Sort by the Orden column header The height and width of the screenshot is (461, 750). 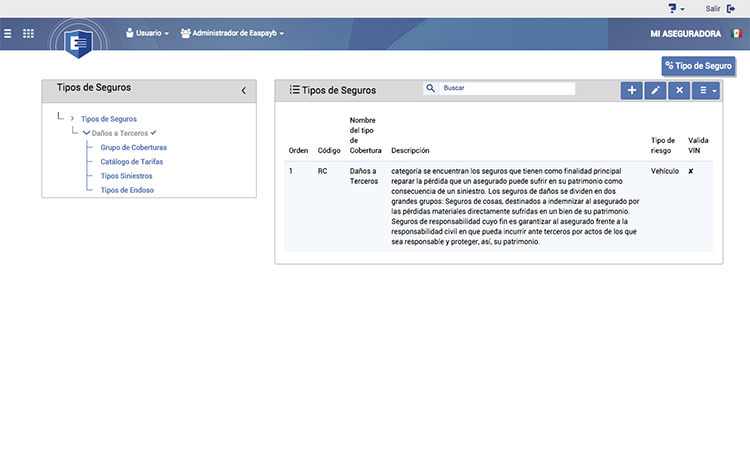298,151
